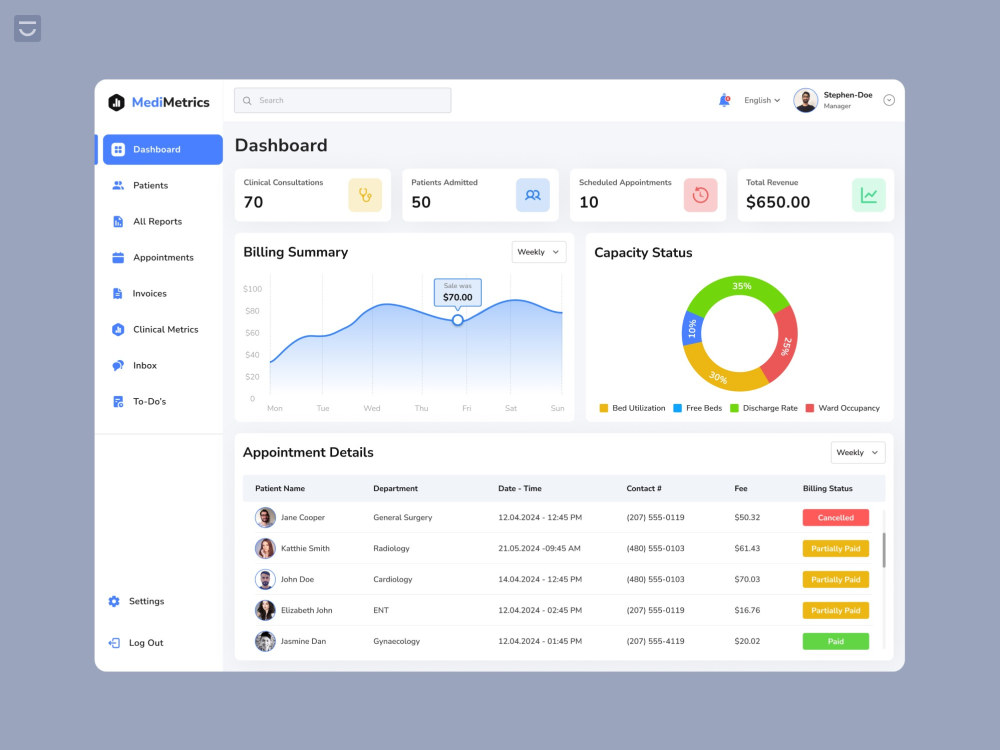Click the 25% red donut segment
Image resolution: width=1000 pixels, height=750 pixels.
[784, 345]
